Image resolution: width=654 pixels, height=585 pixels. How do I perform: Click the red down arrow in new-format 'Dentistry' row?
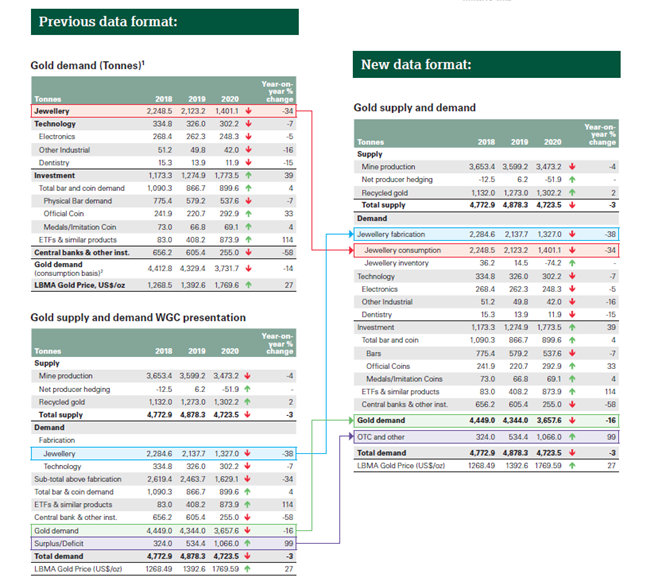click(x=572, y=314)
